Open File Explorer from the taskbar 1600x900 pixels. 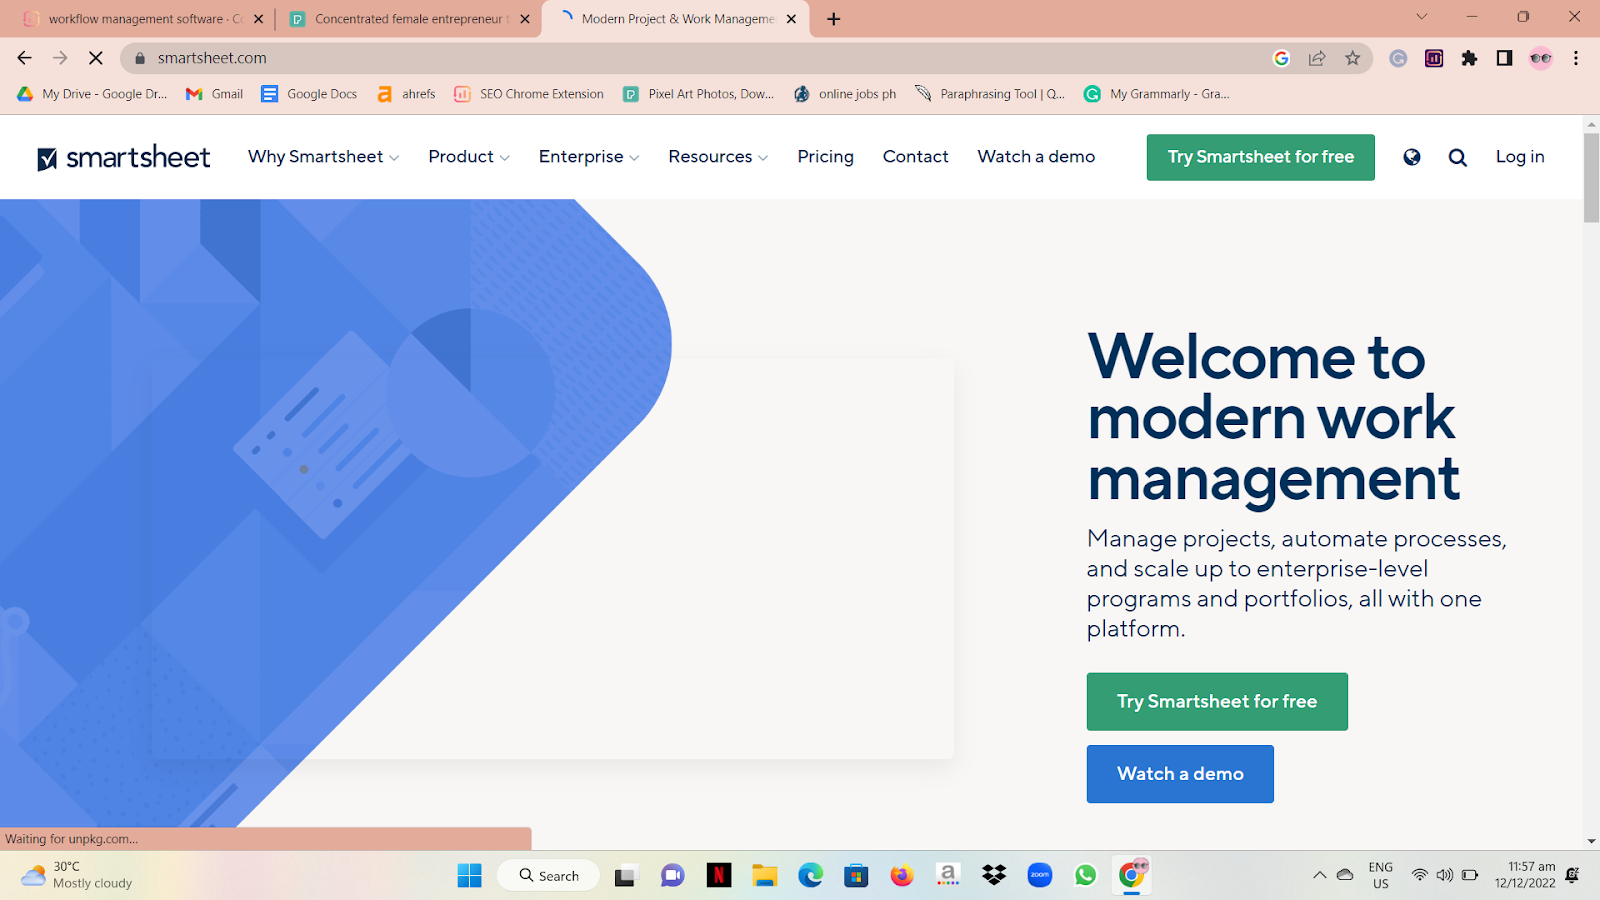tap(765, 876)
